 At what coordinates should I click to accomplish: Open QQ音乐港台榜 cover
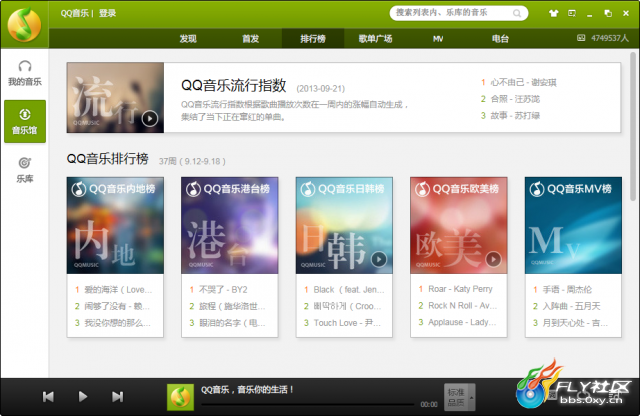coord(230,225)
